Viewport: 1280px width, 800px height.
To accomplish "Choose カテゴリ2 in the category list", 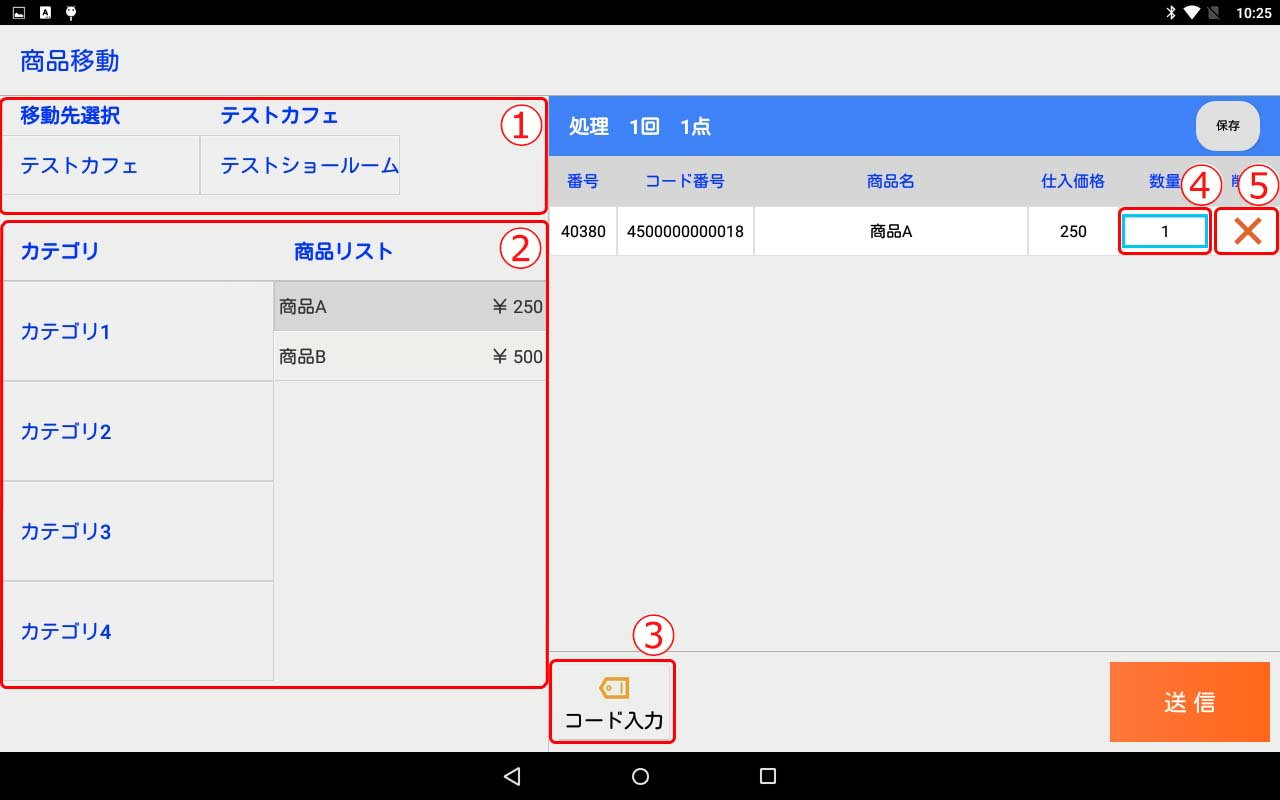I will tap(138, 431).
